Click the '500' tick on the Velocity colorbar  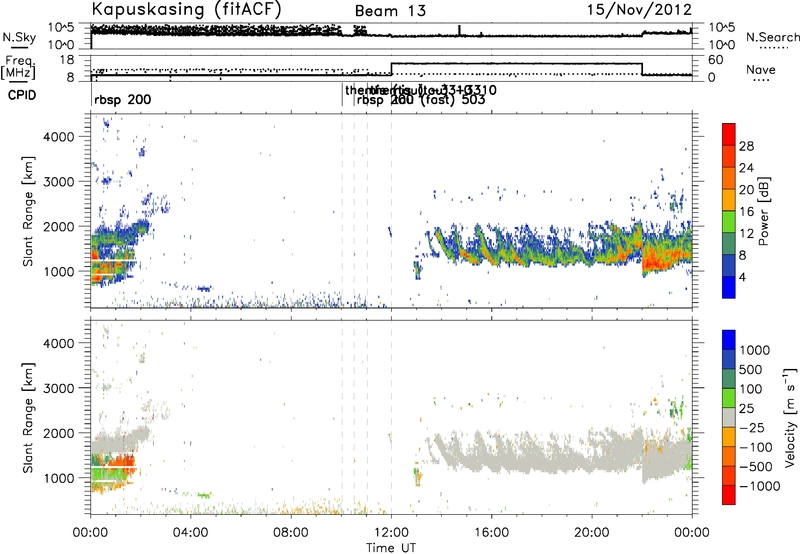[x=751, y=369]
